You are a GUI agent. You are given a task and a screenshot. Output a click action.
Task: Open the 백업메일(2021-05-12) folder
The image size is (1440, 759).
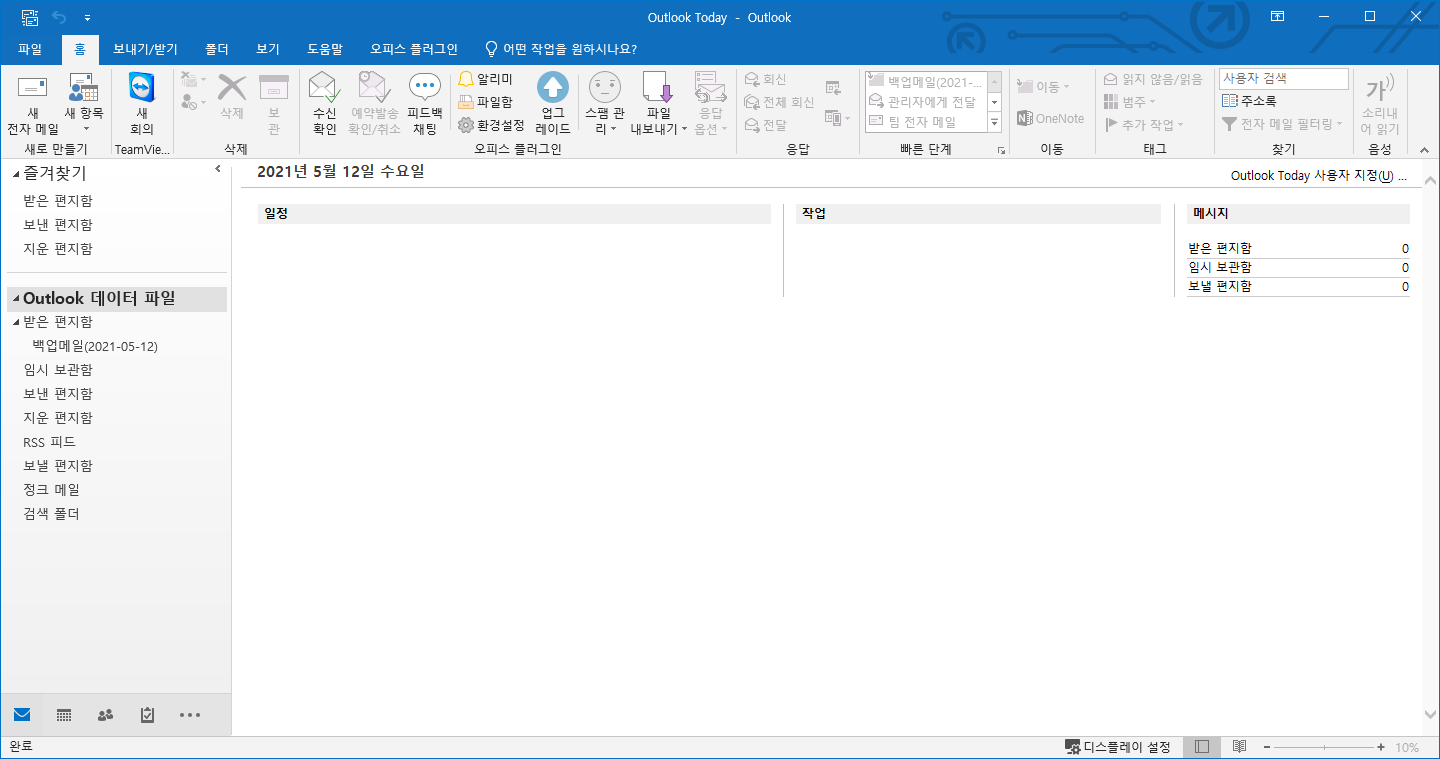(x=95, y=346)
